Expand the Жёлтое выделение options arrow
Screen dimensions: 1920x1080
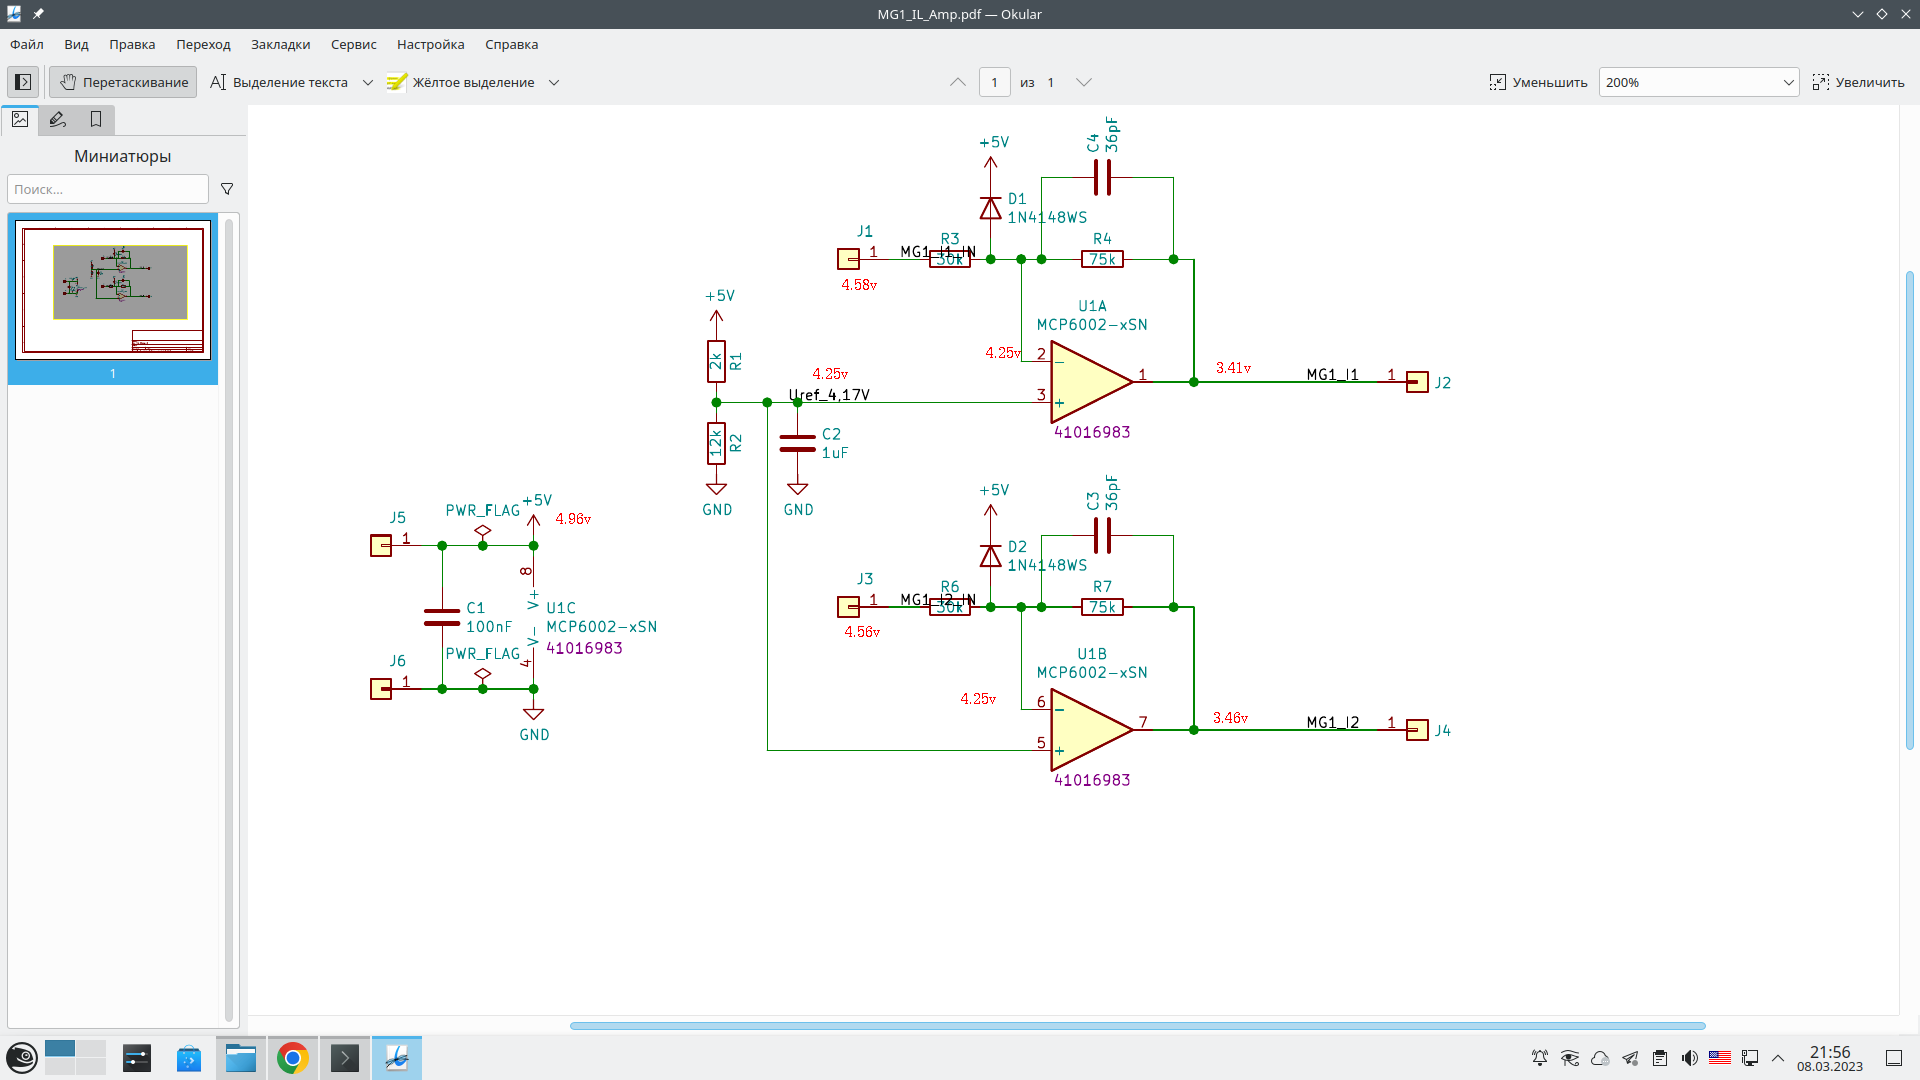554,82
